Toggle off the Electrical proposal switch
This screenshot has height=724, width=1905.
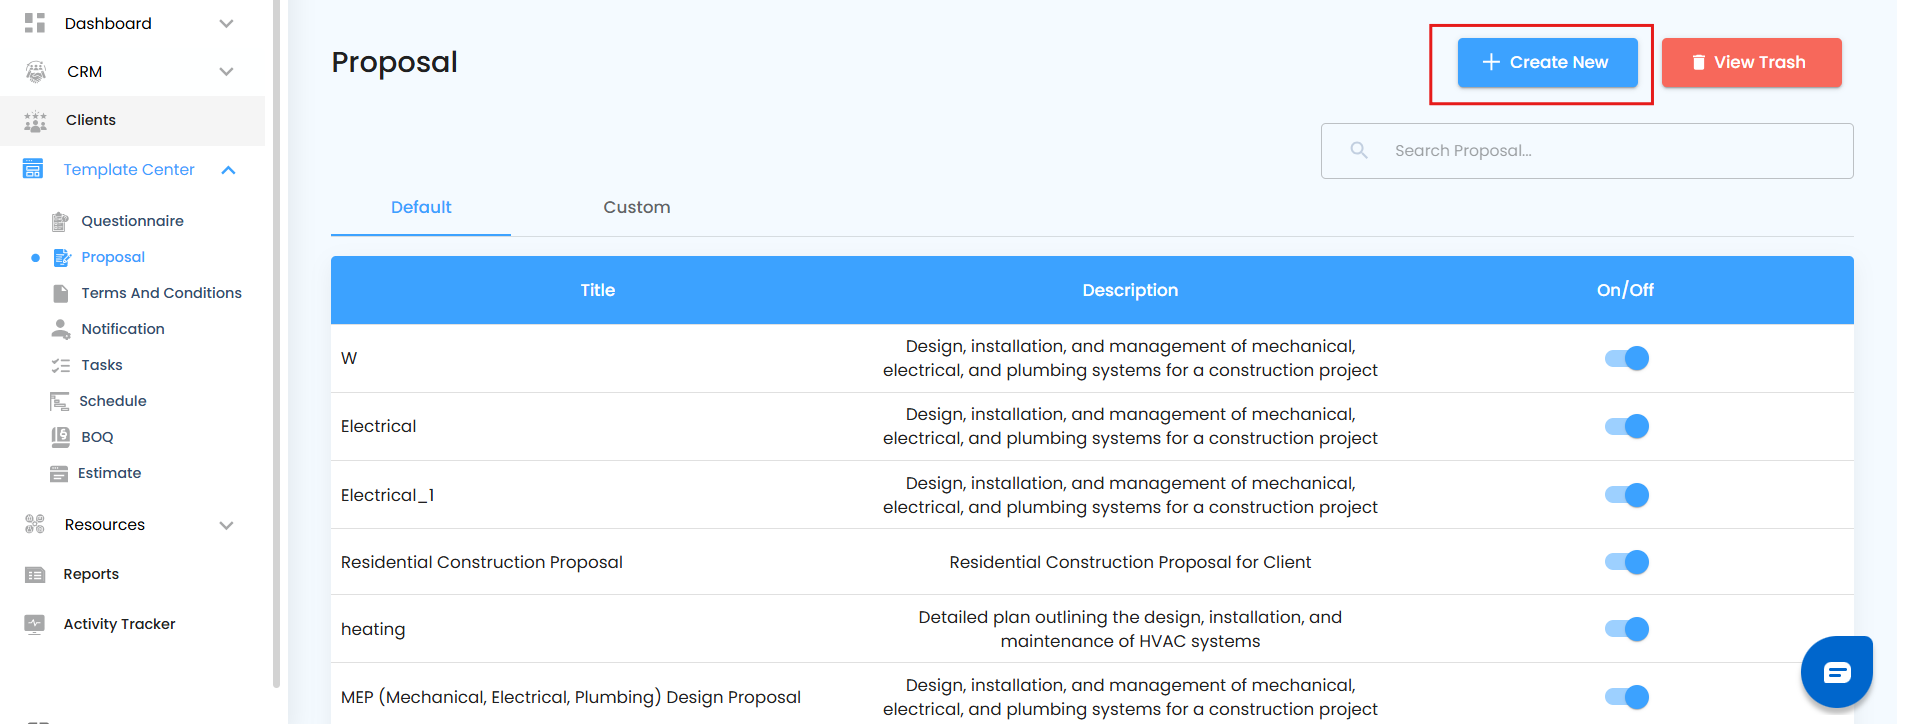click(1627, 427)
